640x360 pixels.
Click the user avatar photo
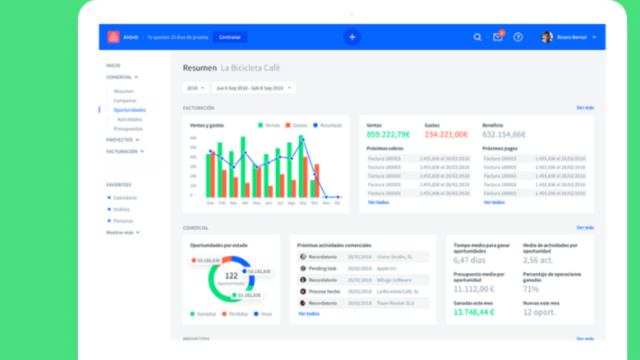pyautogui.click(x=547, y=37)
